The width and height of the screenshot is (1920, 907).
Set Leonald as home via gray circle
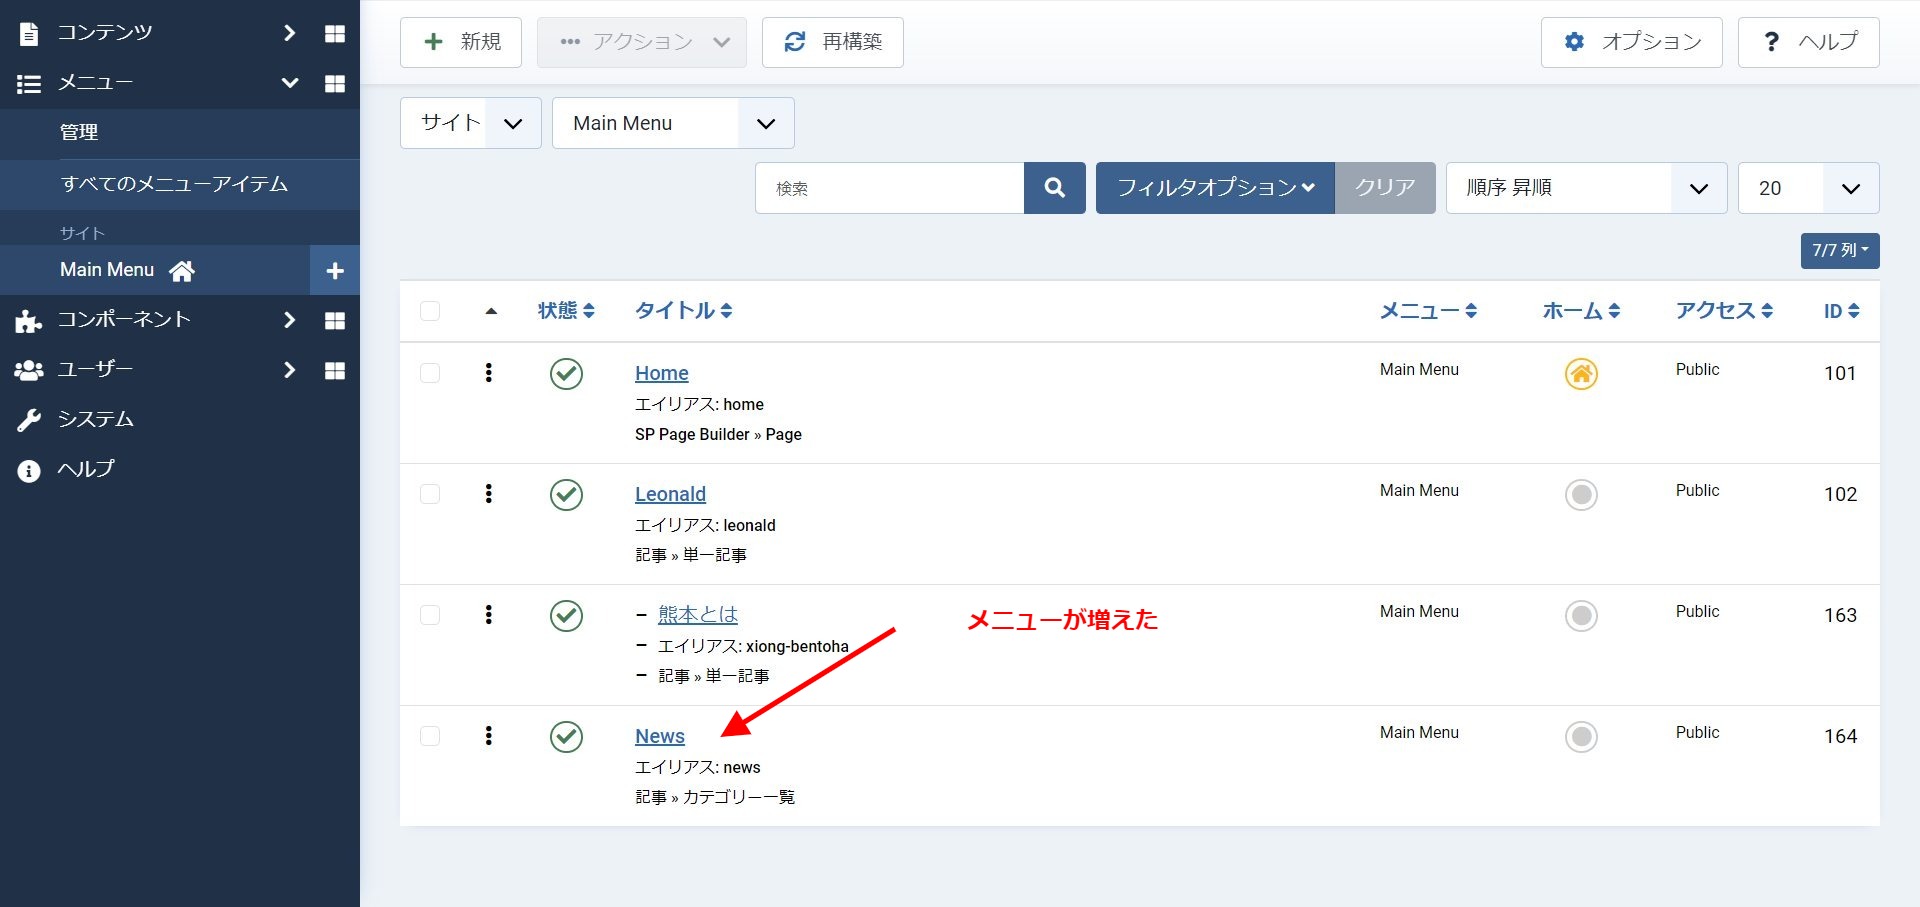(1580, 495)
